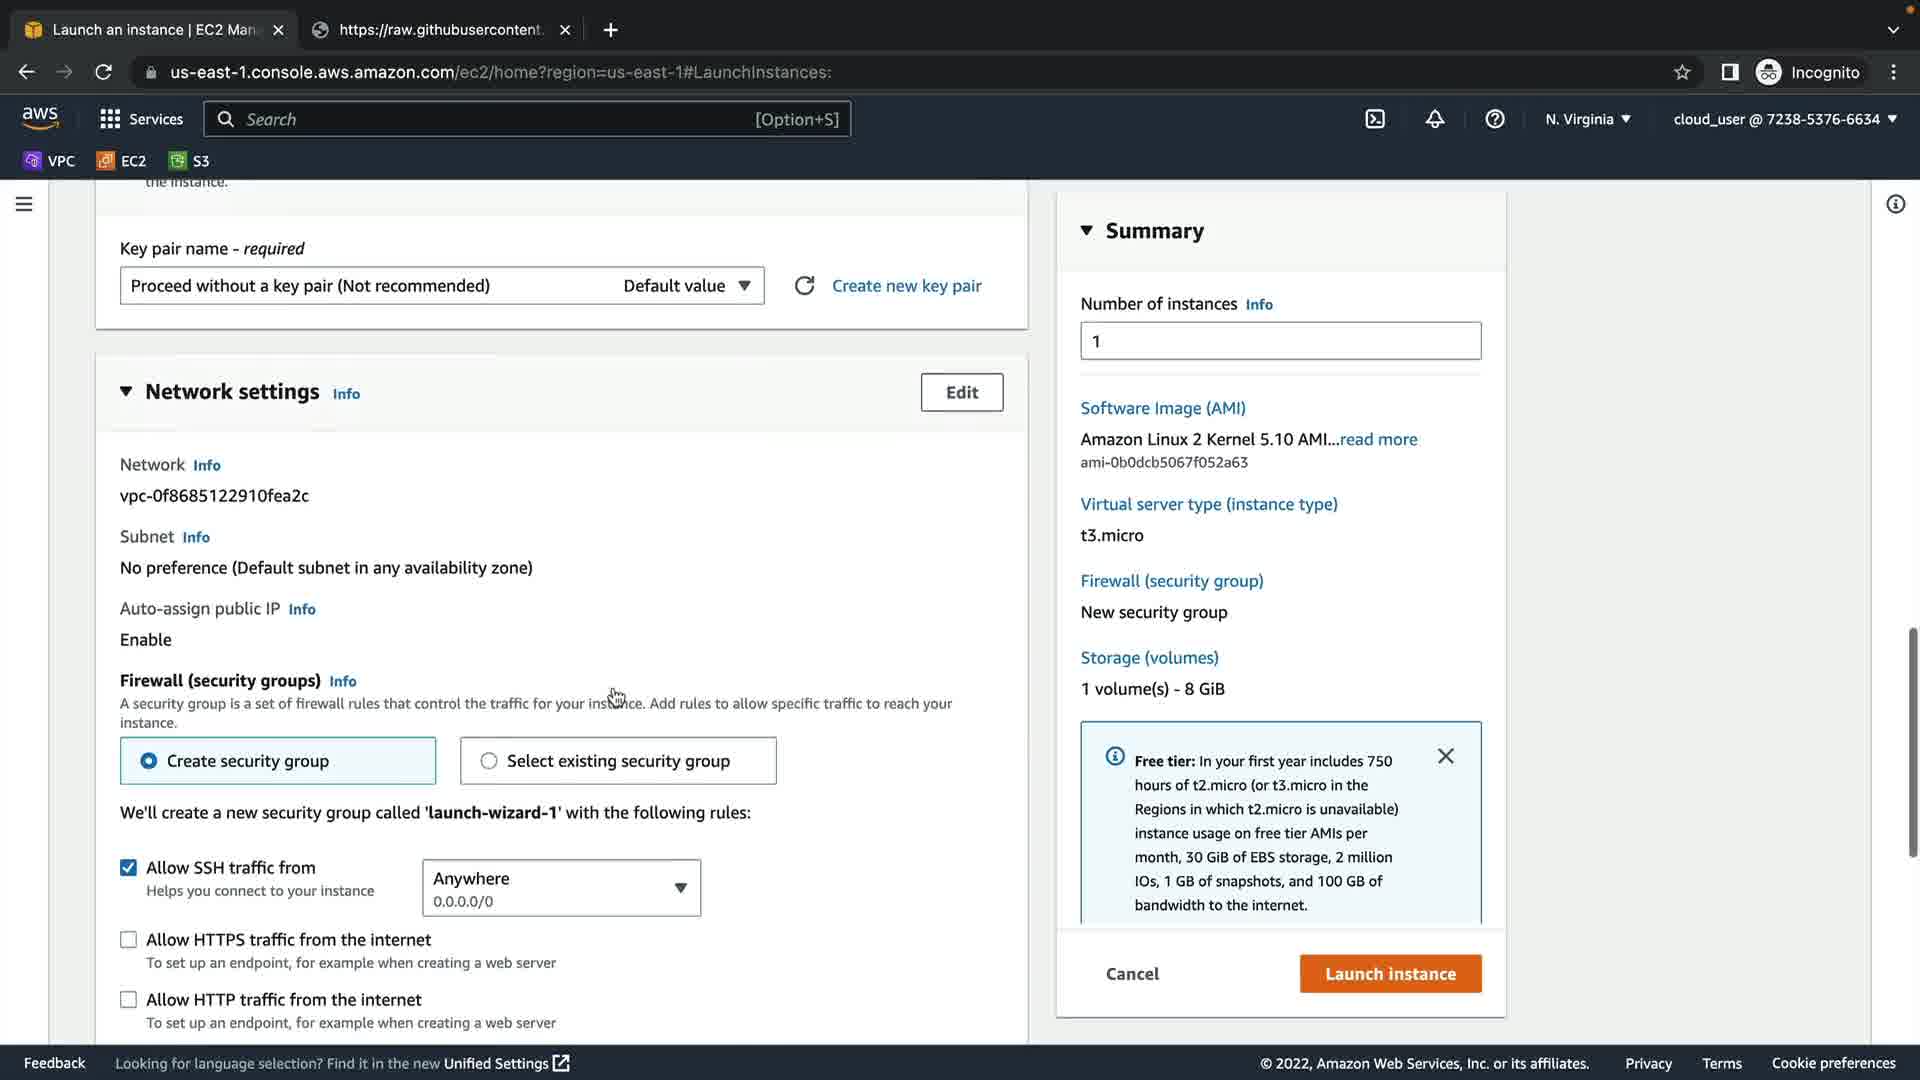Click the AWS logo home icon
Viewport: 1920px width, 1080px height.
[x=40, y=118]
